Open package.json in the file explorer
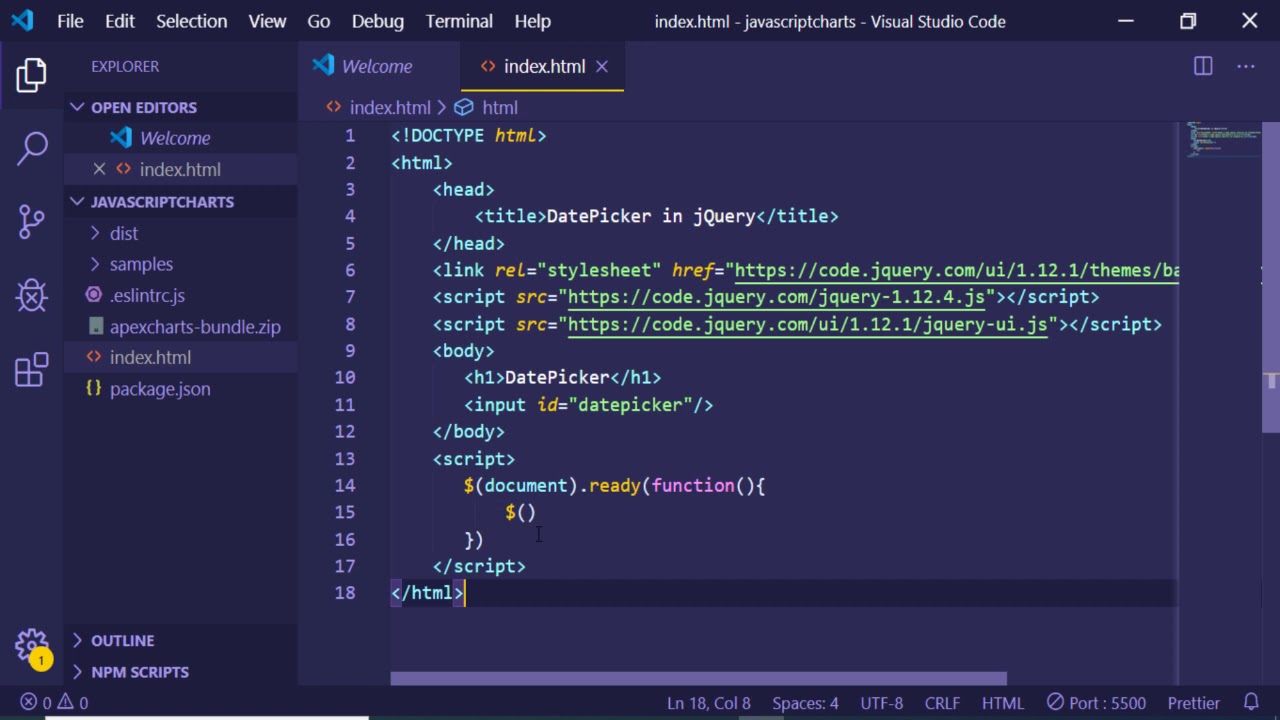 coord(160,389)
